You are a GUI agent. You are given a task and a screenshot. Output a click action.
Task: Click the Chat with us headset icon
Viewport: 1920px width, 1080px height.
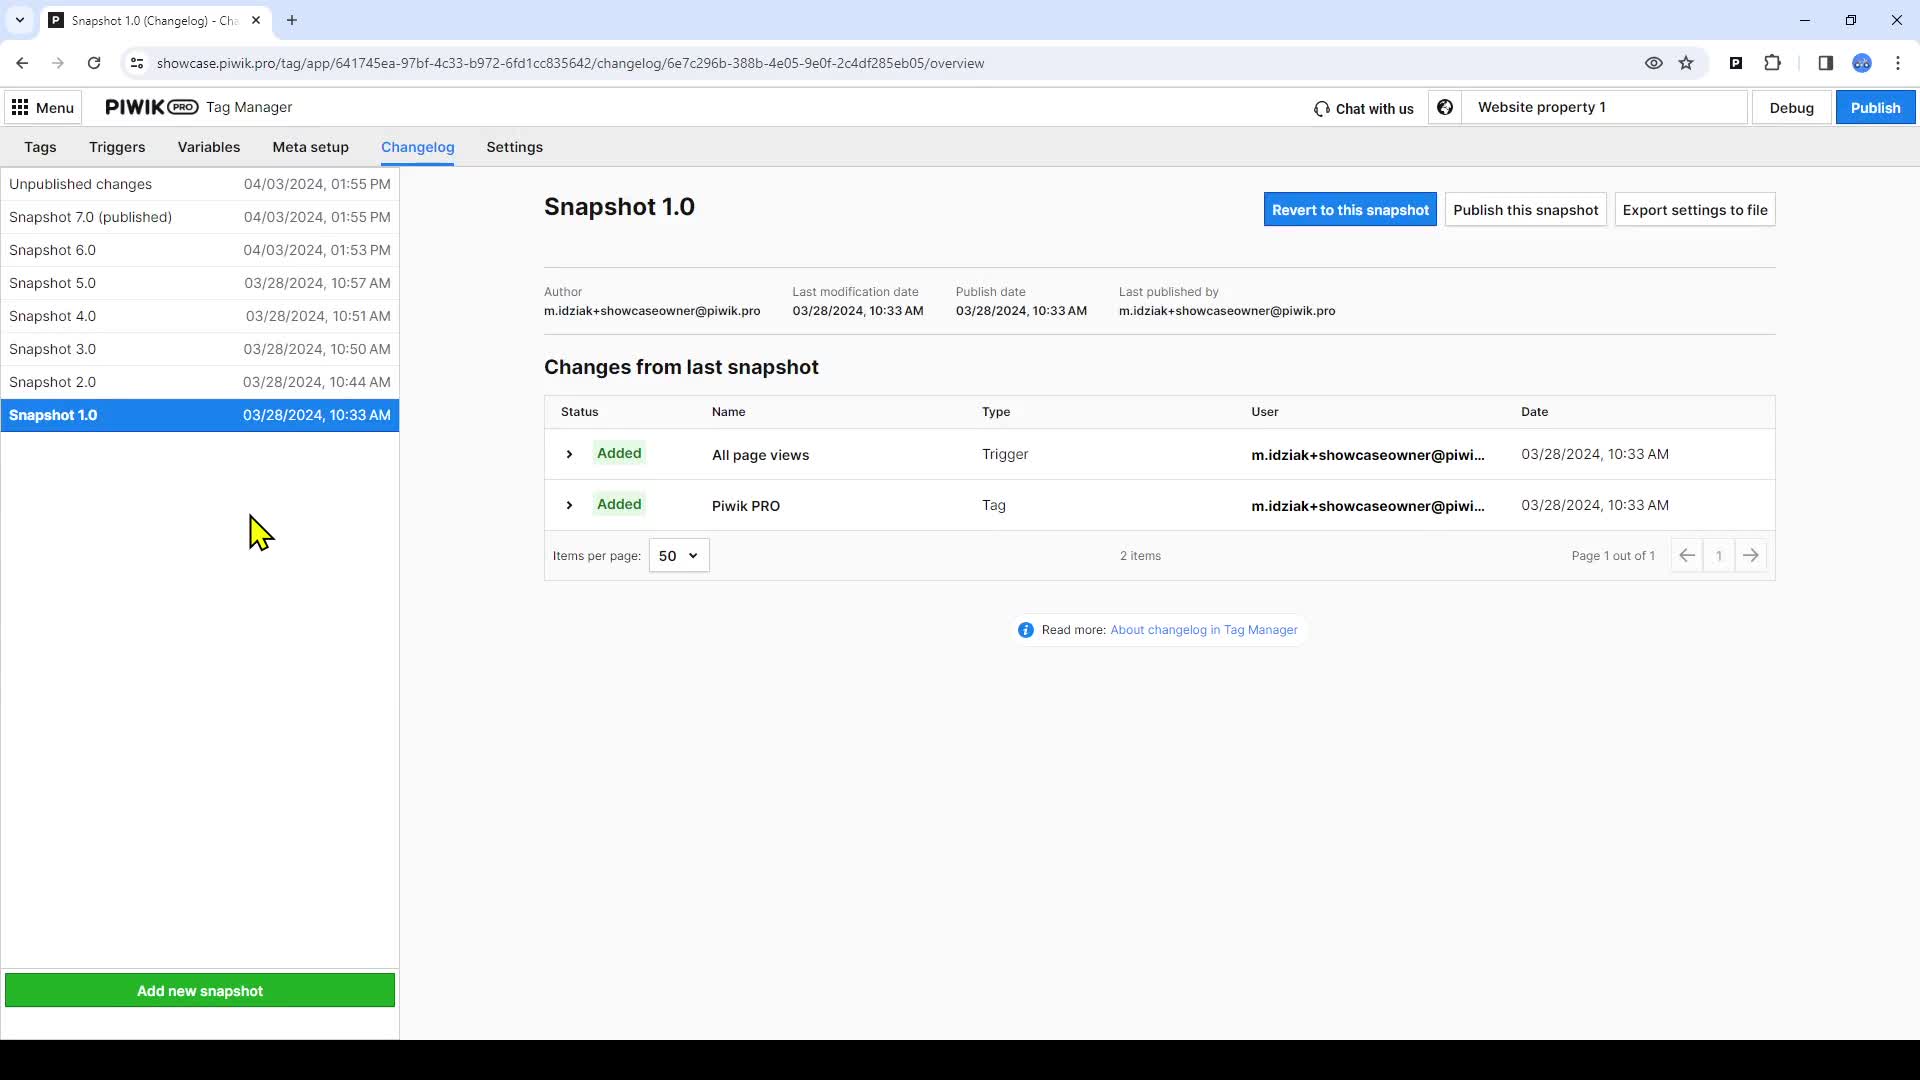1322,109
